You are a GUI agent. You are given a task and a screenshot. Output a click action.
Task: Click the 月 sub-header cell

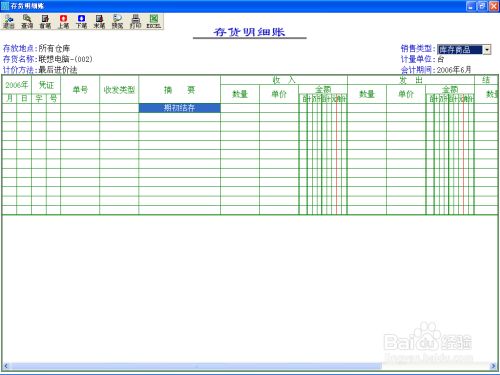9,99
